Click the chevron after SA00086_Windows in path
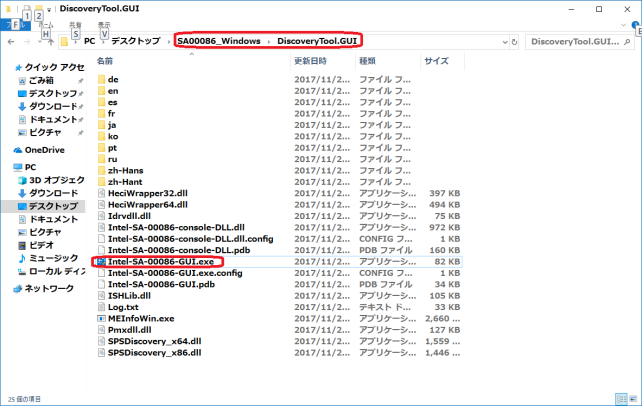The image size is (642, 406). pos(269,41)
